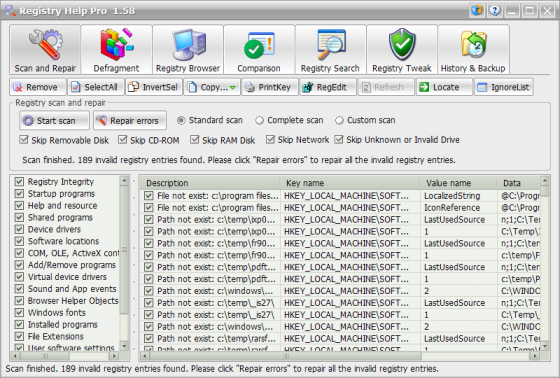Click the PrintKey toolbar icon

coord(250,87)
